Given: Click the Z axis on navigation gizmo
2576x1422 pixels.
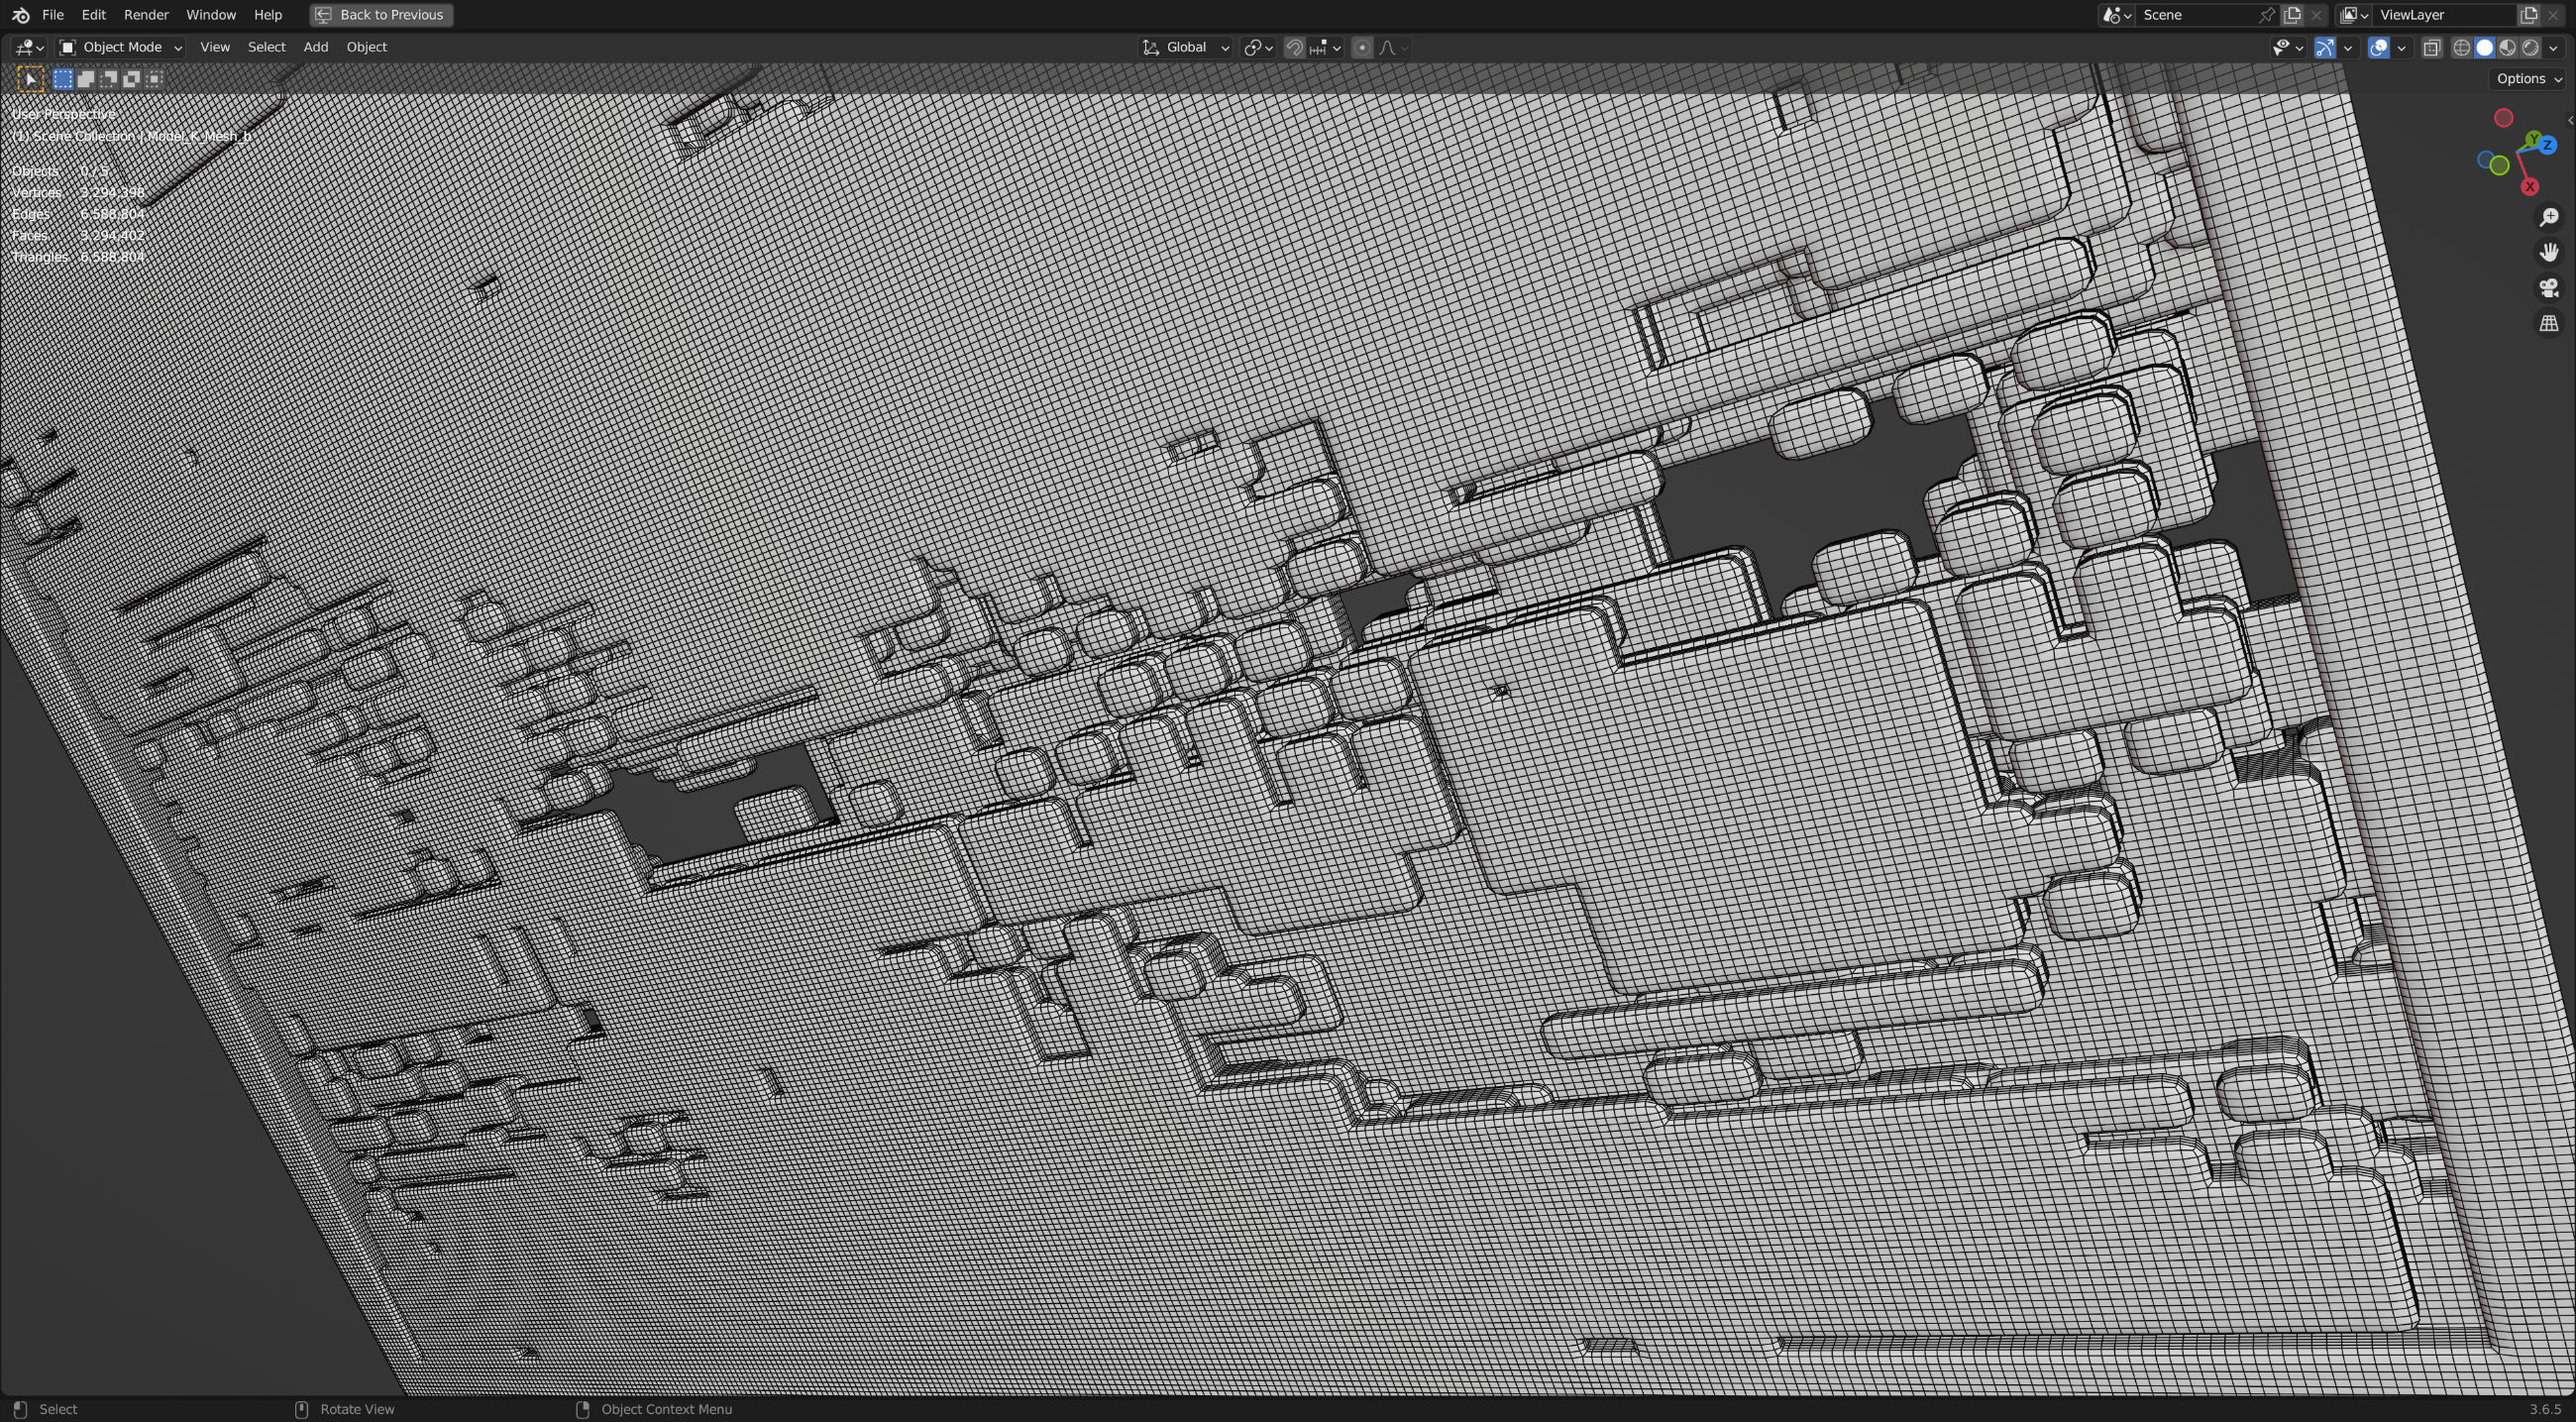Looking at the screenshot, I should click(2547, 145).
